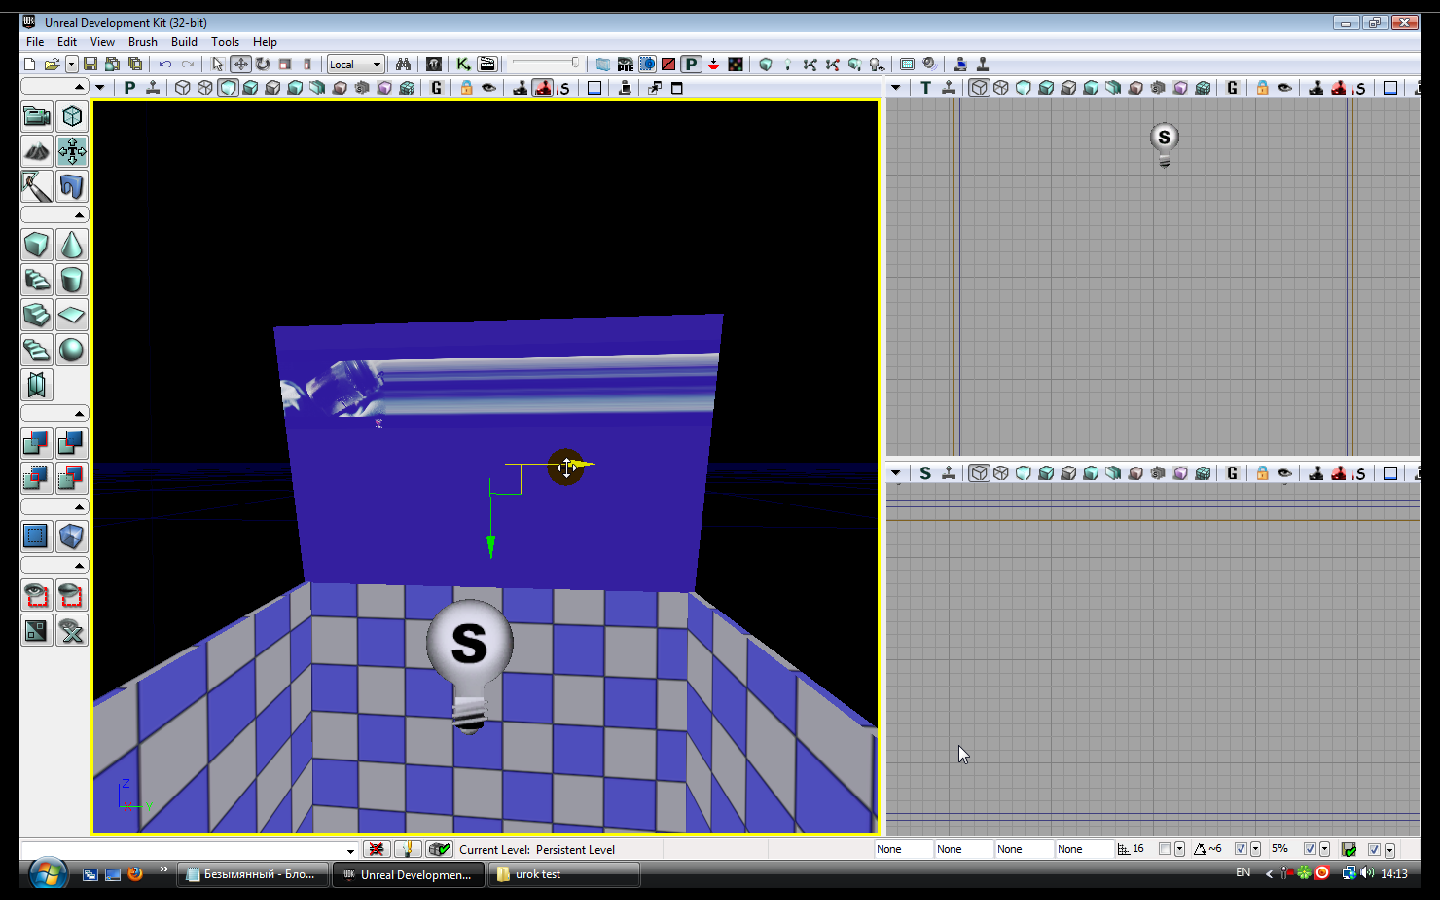Toggle the drag grid snap checkbox
Viewport: 1440px width, 900px height.
[1165, 849]
